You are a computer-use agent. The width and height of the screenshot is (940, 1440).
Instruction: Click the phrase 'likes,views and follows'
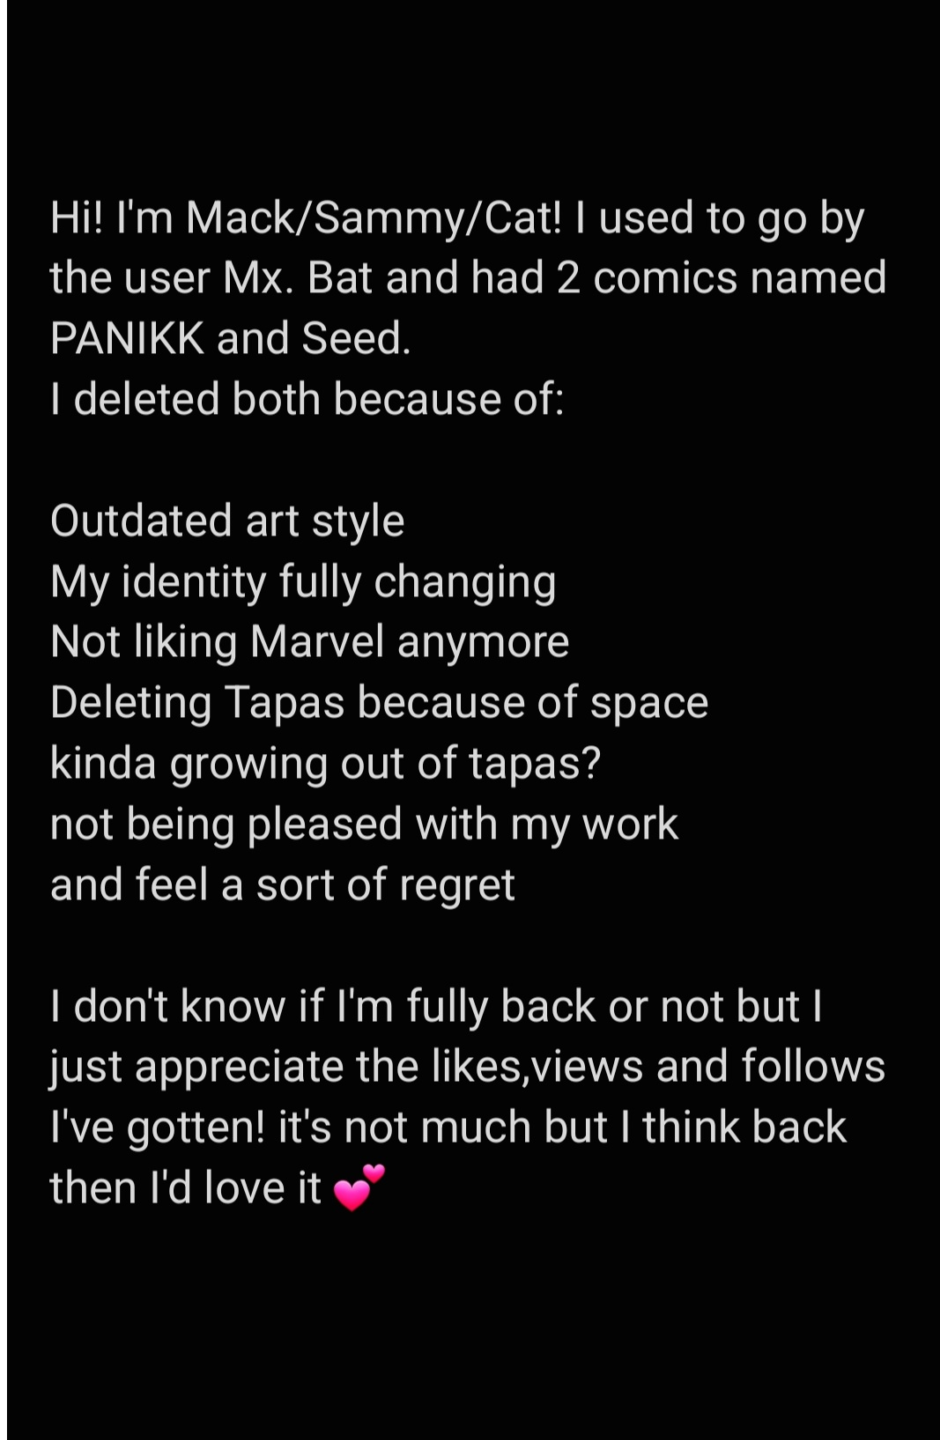[659, 1066]
